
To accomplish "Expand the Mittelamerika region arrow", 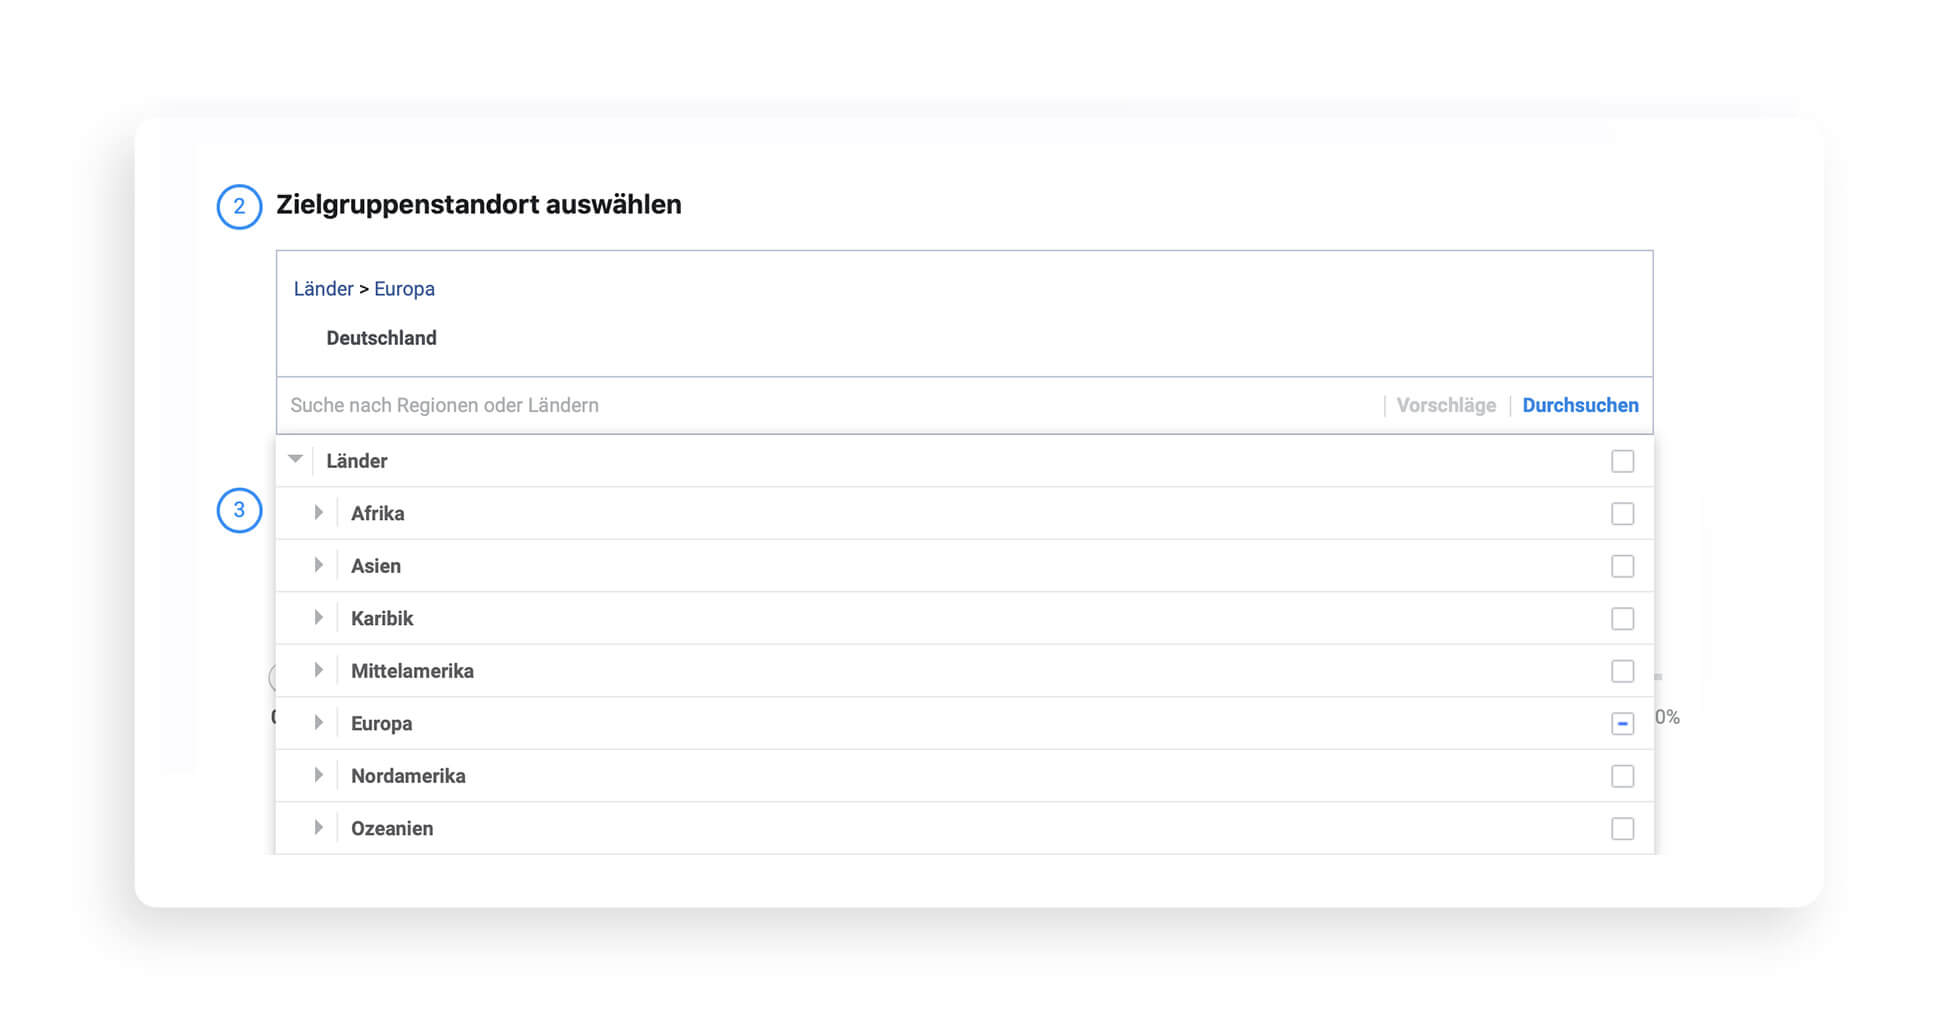I will (319, 670).
